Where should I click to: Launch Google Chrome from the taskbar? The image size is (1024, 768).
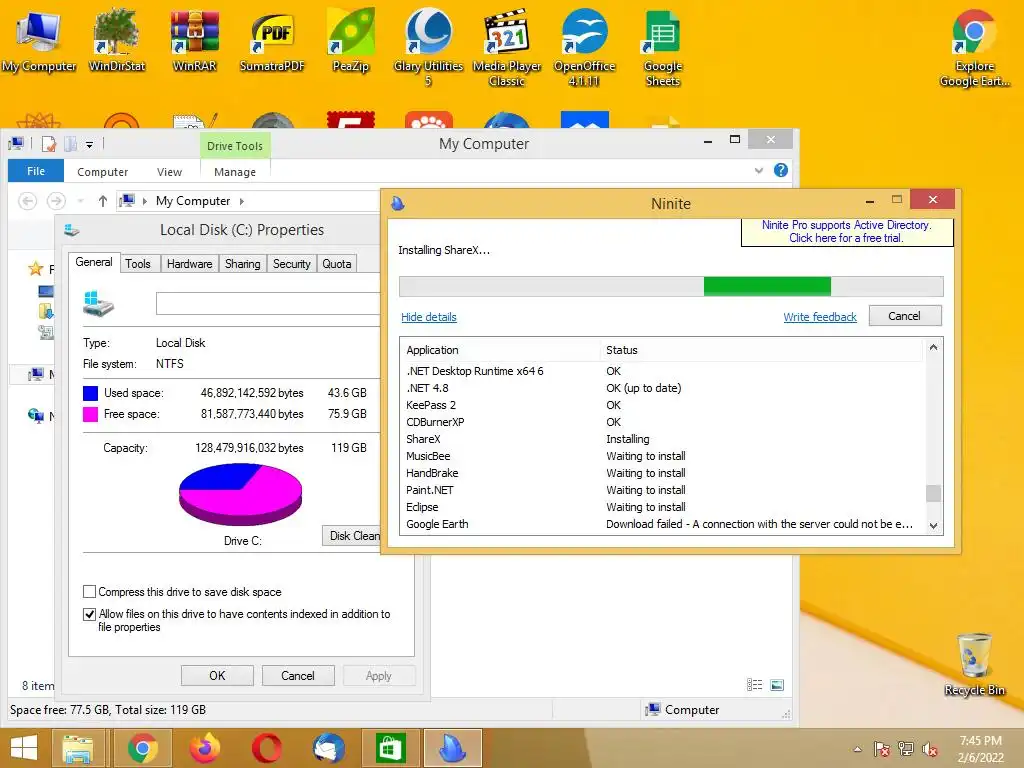[142, 748]
